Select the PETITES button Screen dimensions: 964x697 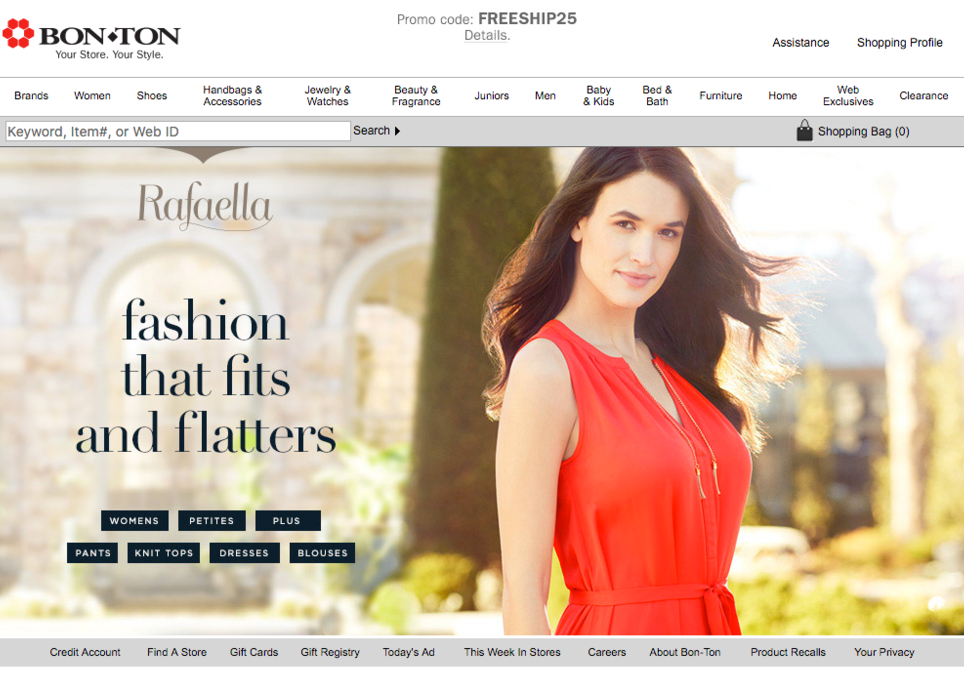211,521
